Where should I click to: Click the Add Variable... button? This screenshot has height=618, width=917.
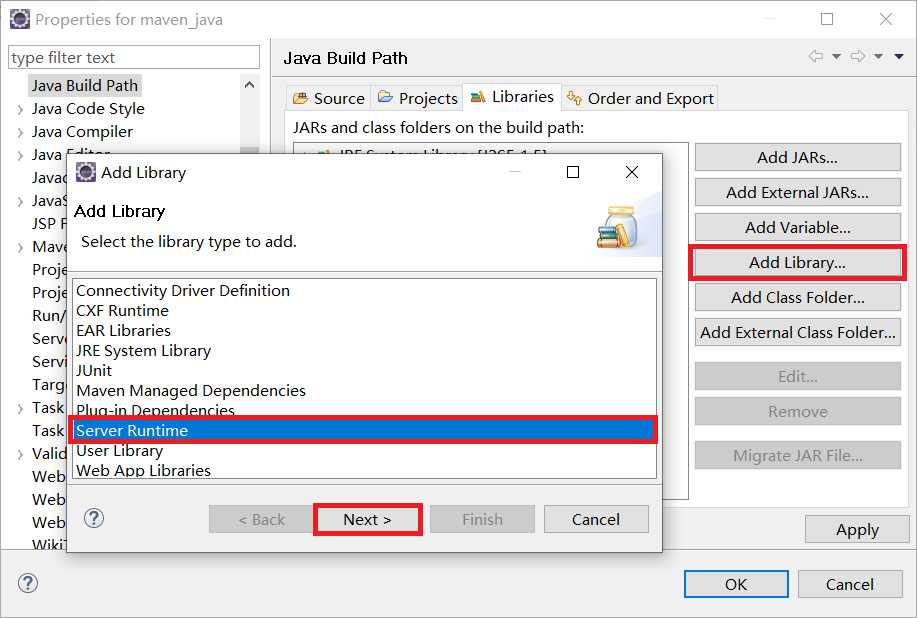point(797,227)
